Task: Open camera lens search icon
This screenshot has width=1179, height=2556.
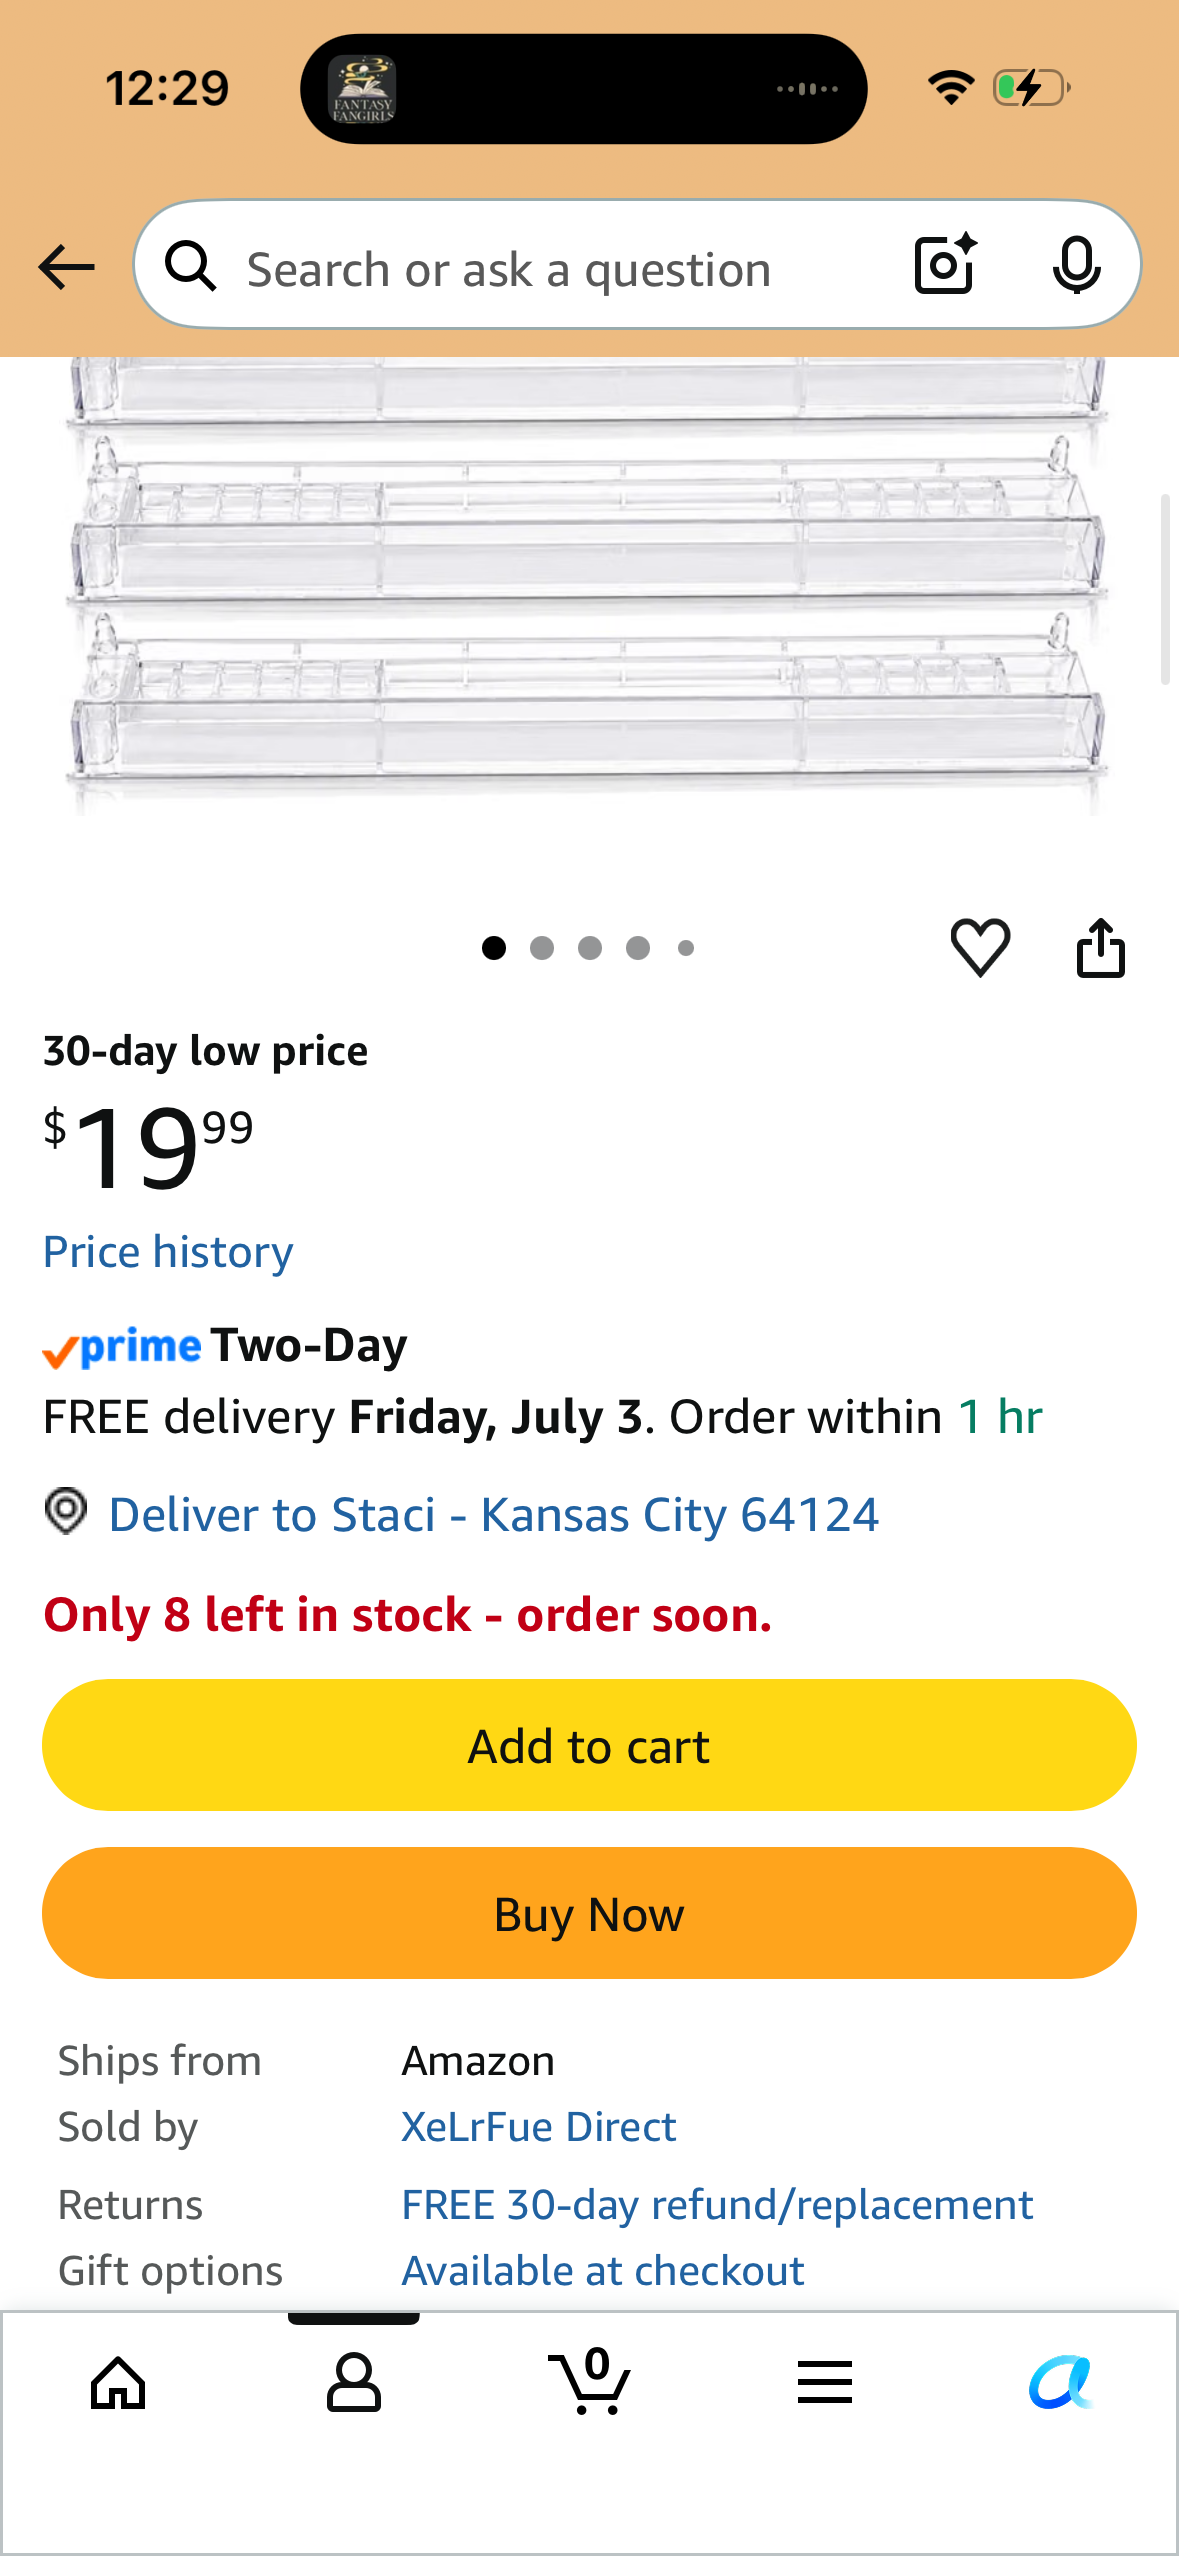Action: (945, 265)
